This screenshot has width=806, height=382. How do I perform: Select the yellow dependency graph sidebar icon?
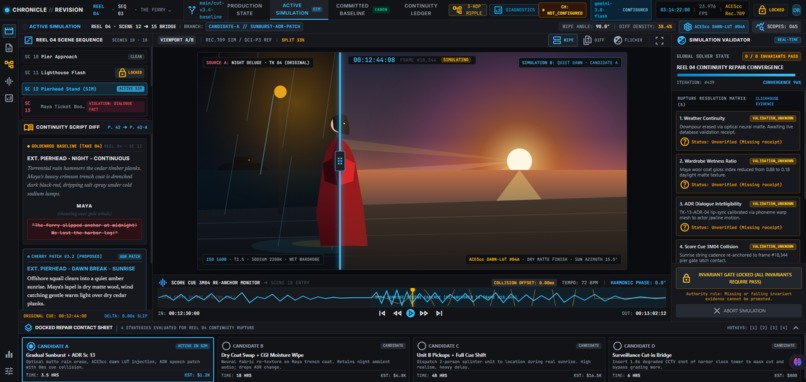pyautogui.click(x=9, y=64)
